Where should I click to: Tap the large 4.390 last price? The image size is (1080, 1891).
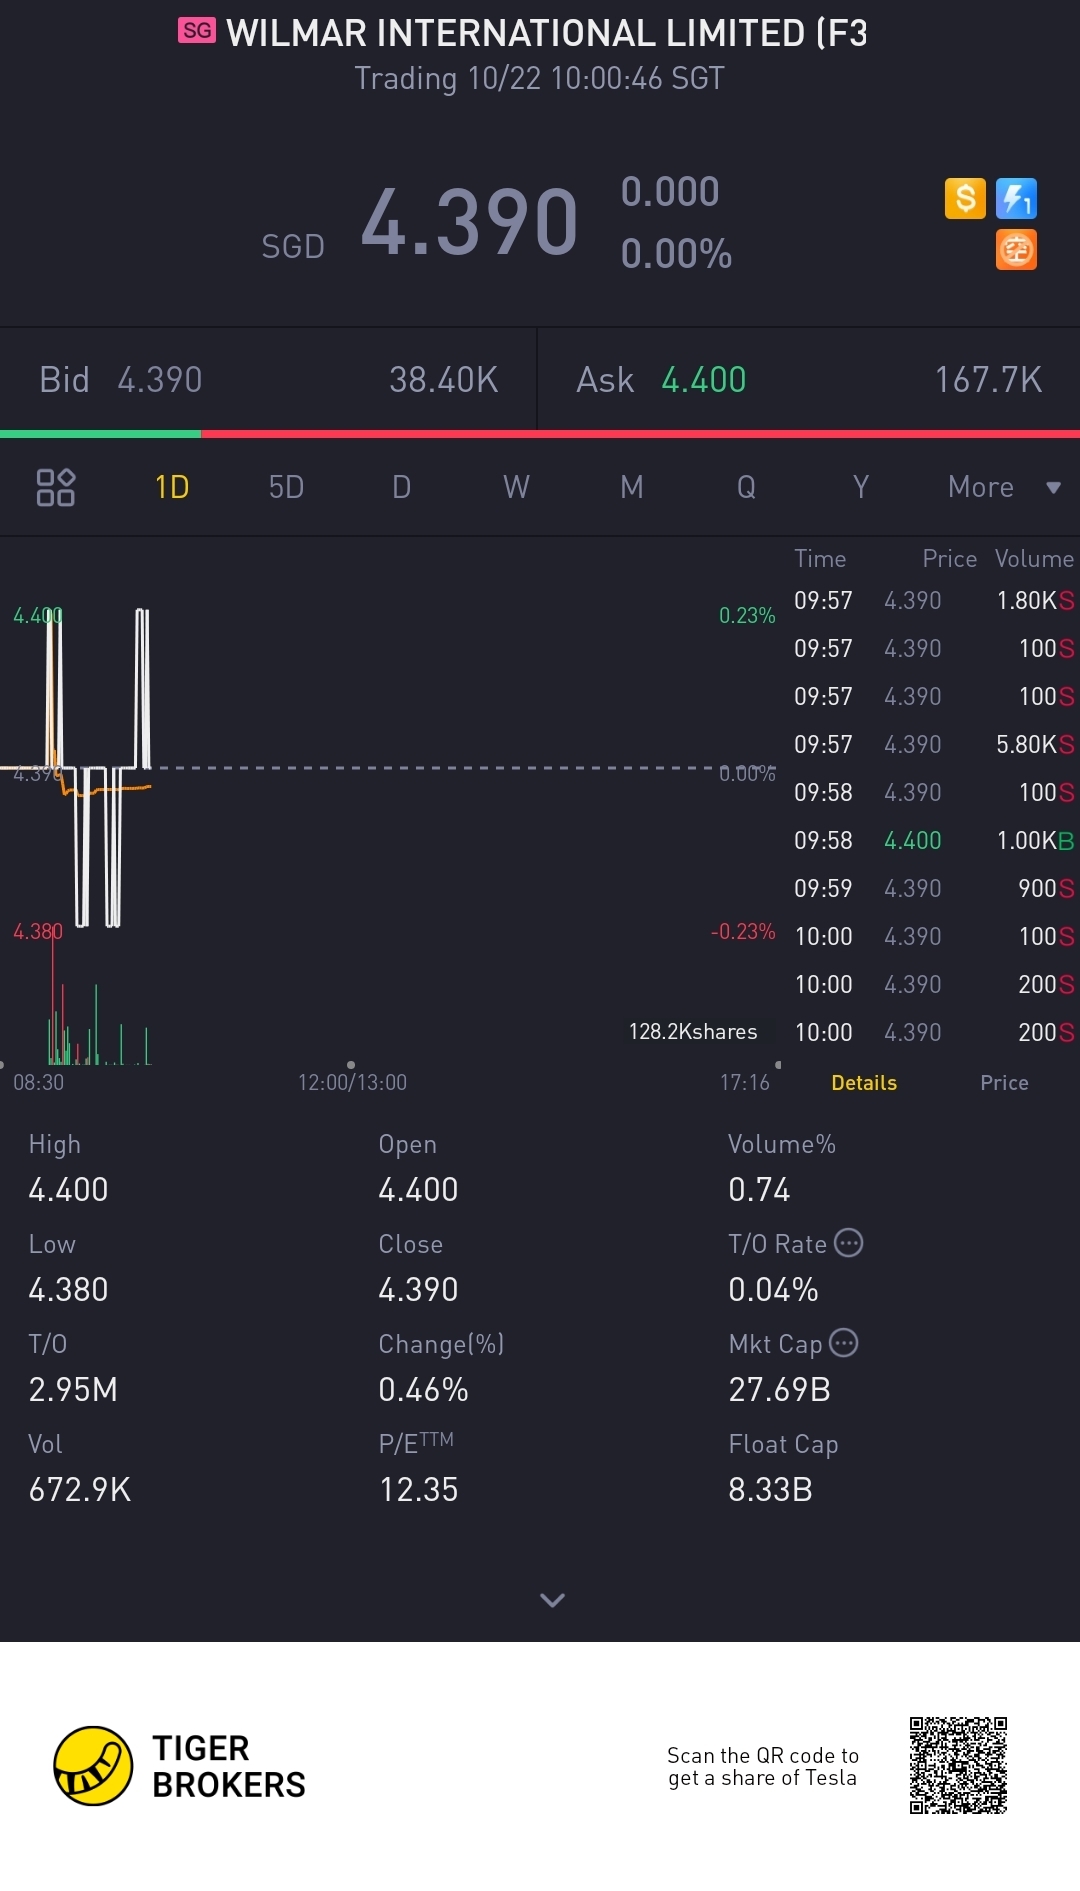point(469,221)
